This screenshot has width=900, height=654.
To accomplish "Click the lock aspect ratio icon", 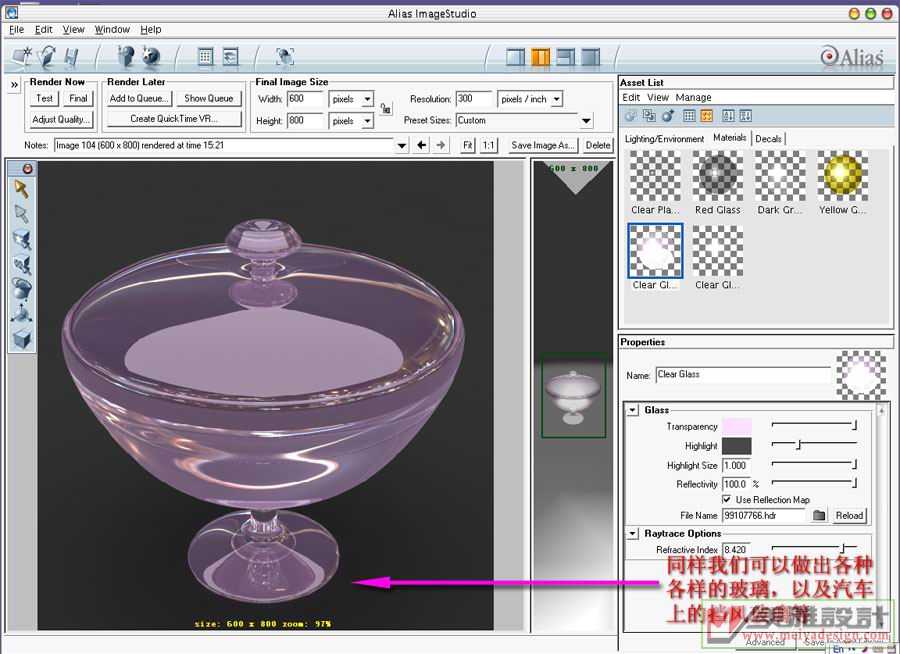I will pos(386,108).
